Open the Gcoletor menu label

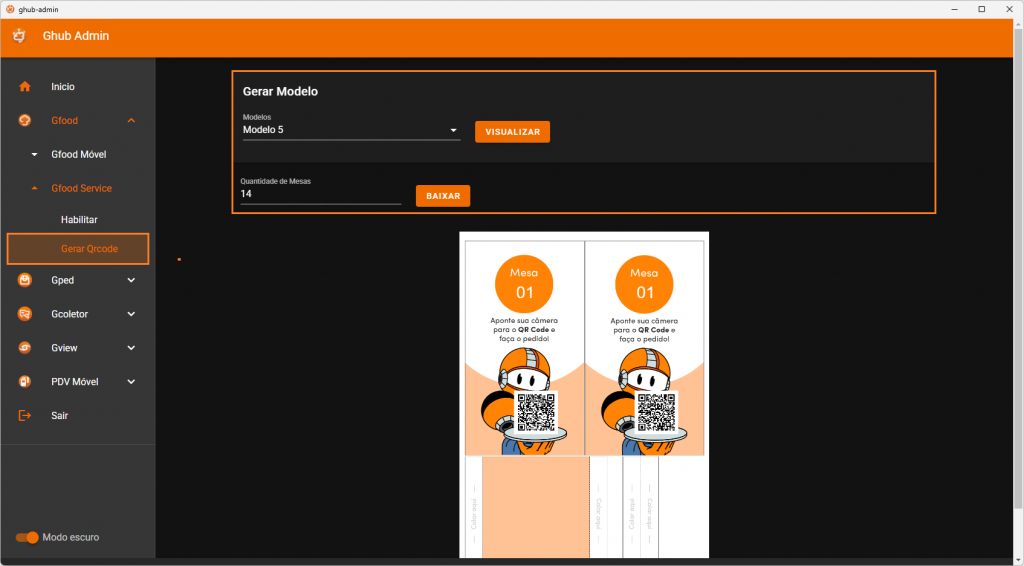tap(70, 314)
